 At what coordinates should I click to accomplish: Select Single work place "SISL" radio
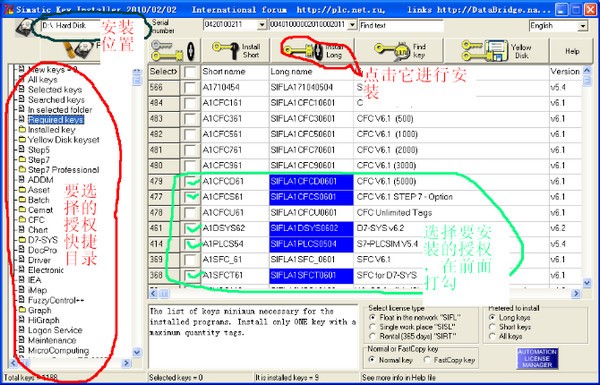tap(373, 327)
